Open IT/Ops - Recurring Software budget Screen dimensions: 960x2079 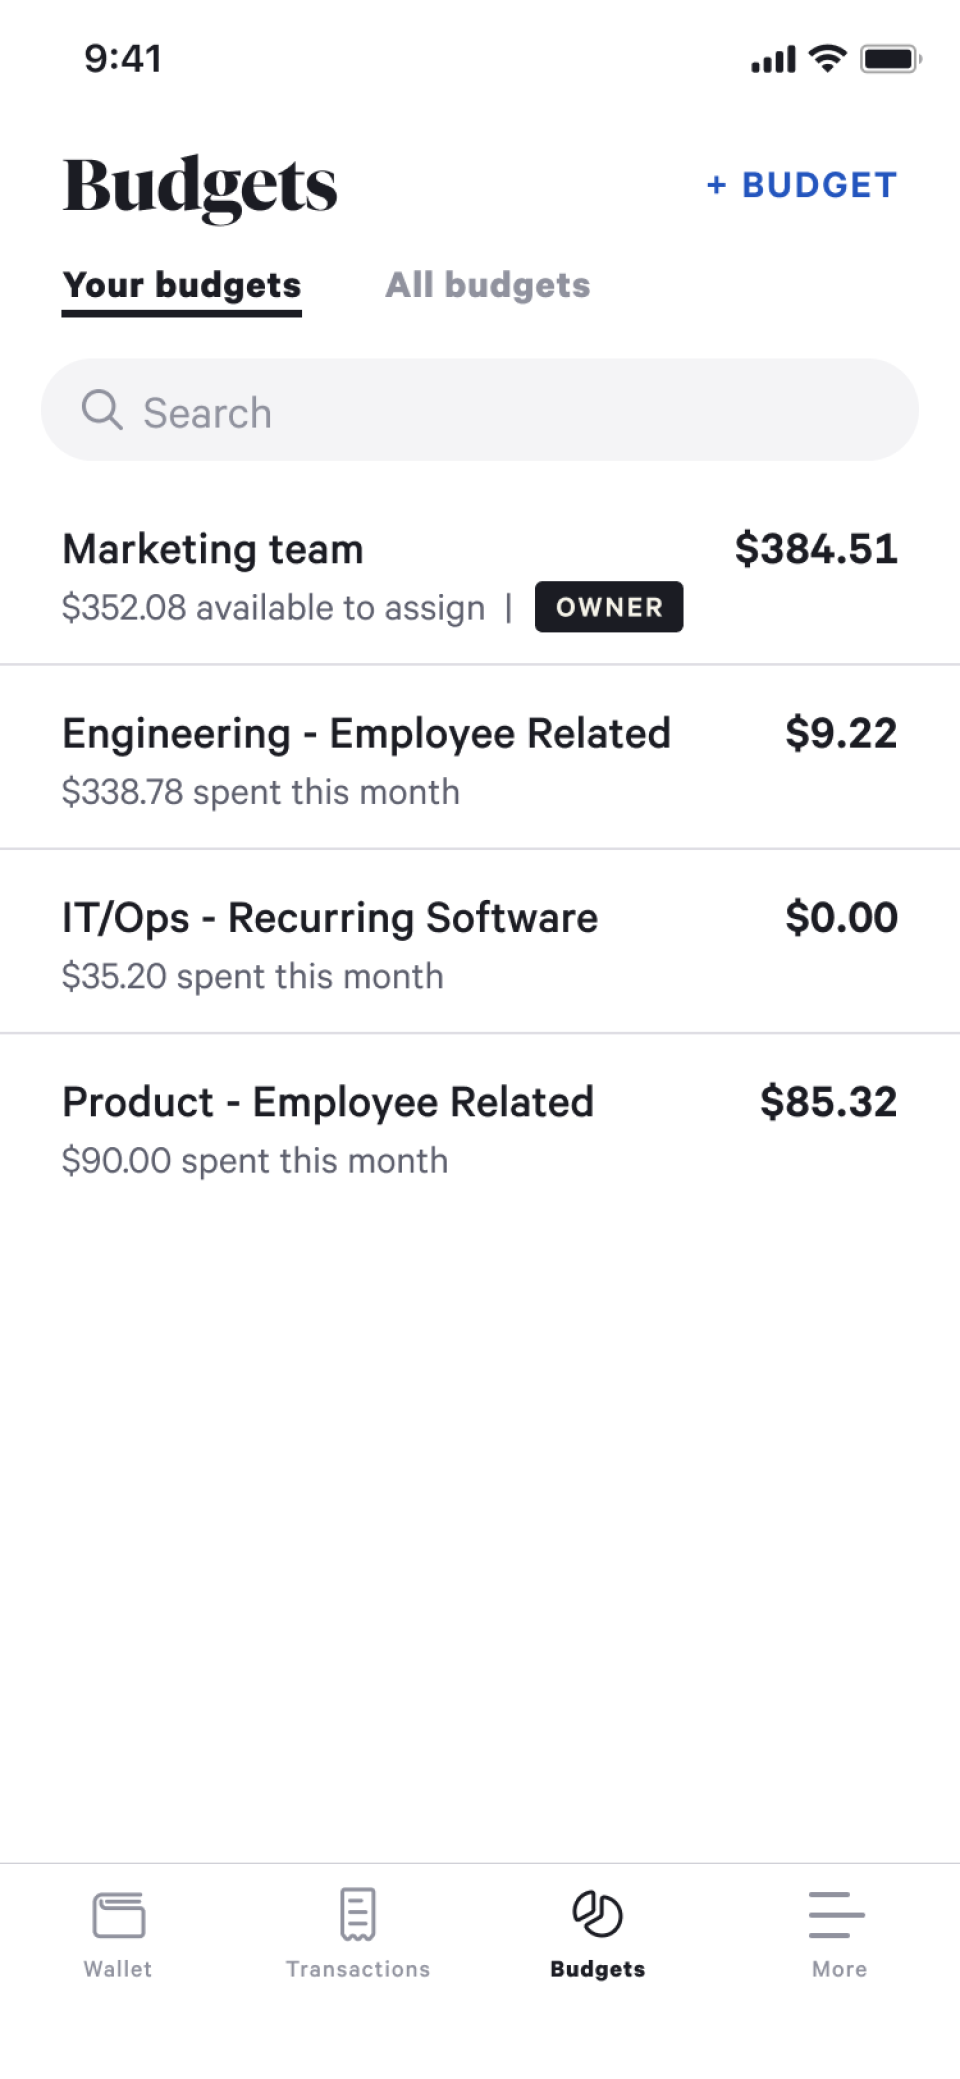click(x=330, y=918)
